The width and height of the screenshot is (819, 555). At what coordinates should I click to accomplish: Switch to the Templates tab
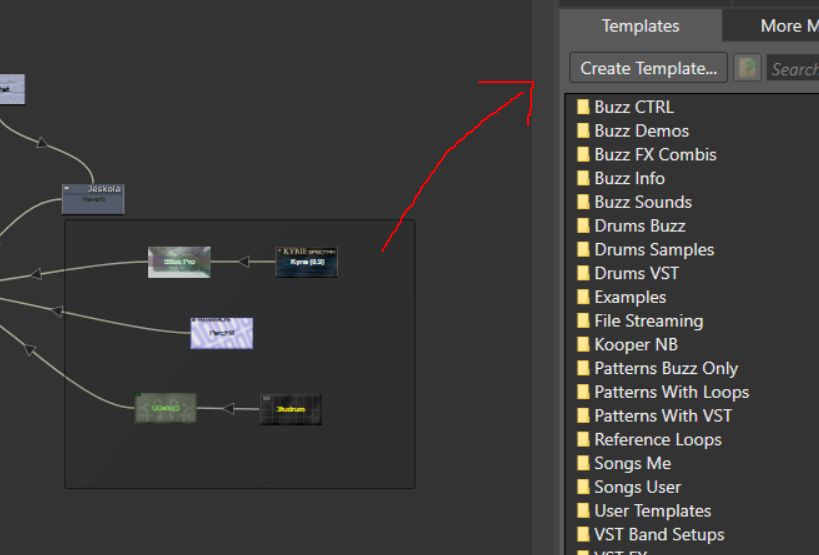point(640,26)
